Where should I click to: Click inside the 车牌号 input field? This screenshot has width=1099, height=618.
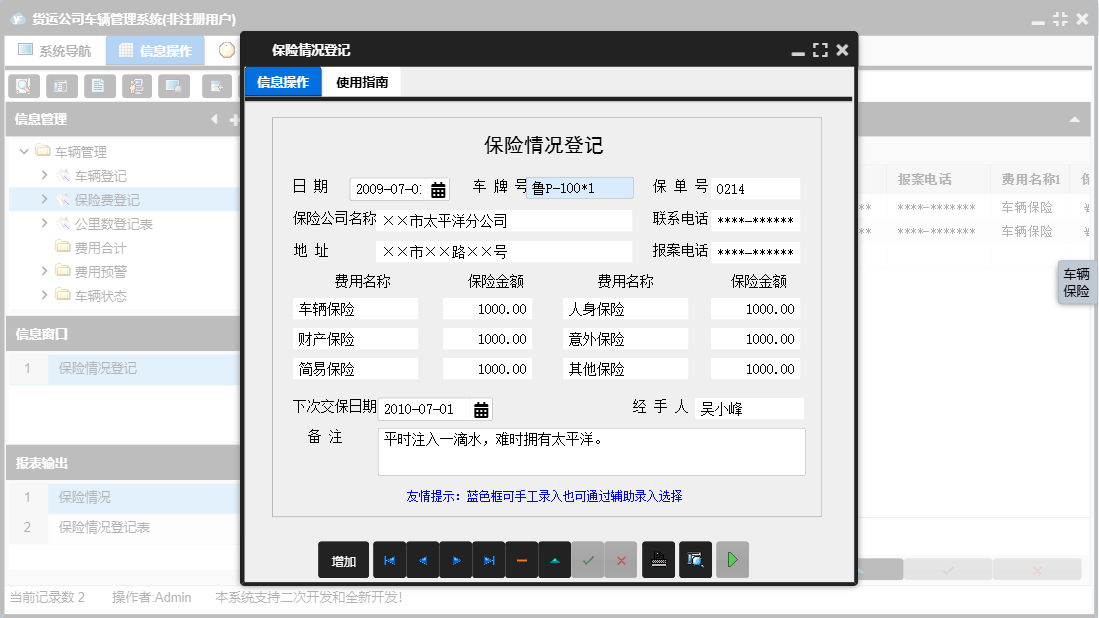[578, 187]
